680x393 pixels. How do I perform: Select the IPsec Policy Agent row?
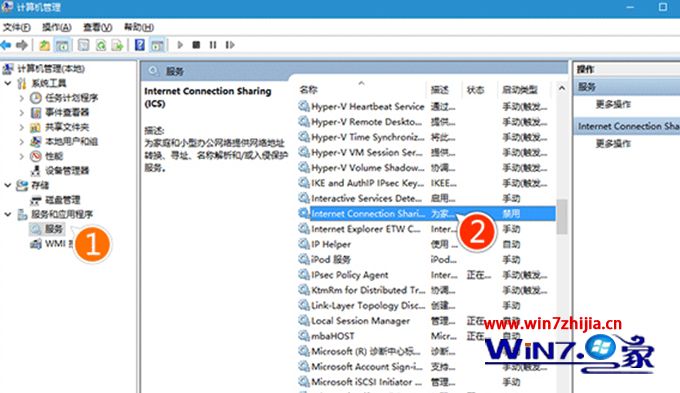click(426, 275)
